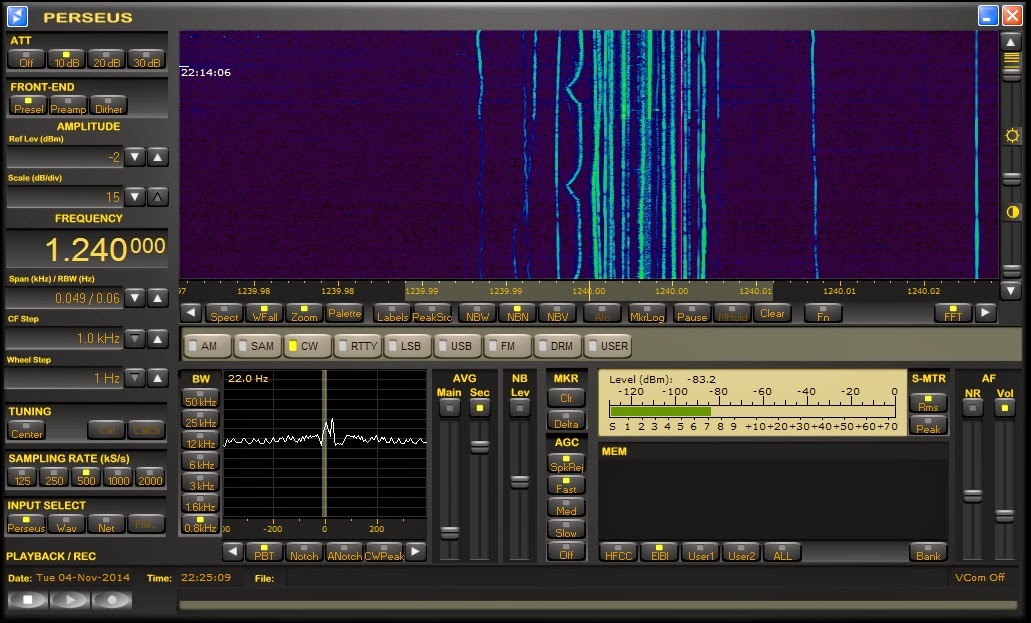Decrease the Ref Lev value with down arrow

[135, 157]
